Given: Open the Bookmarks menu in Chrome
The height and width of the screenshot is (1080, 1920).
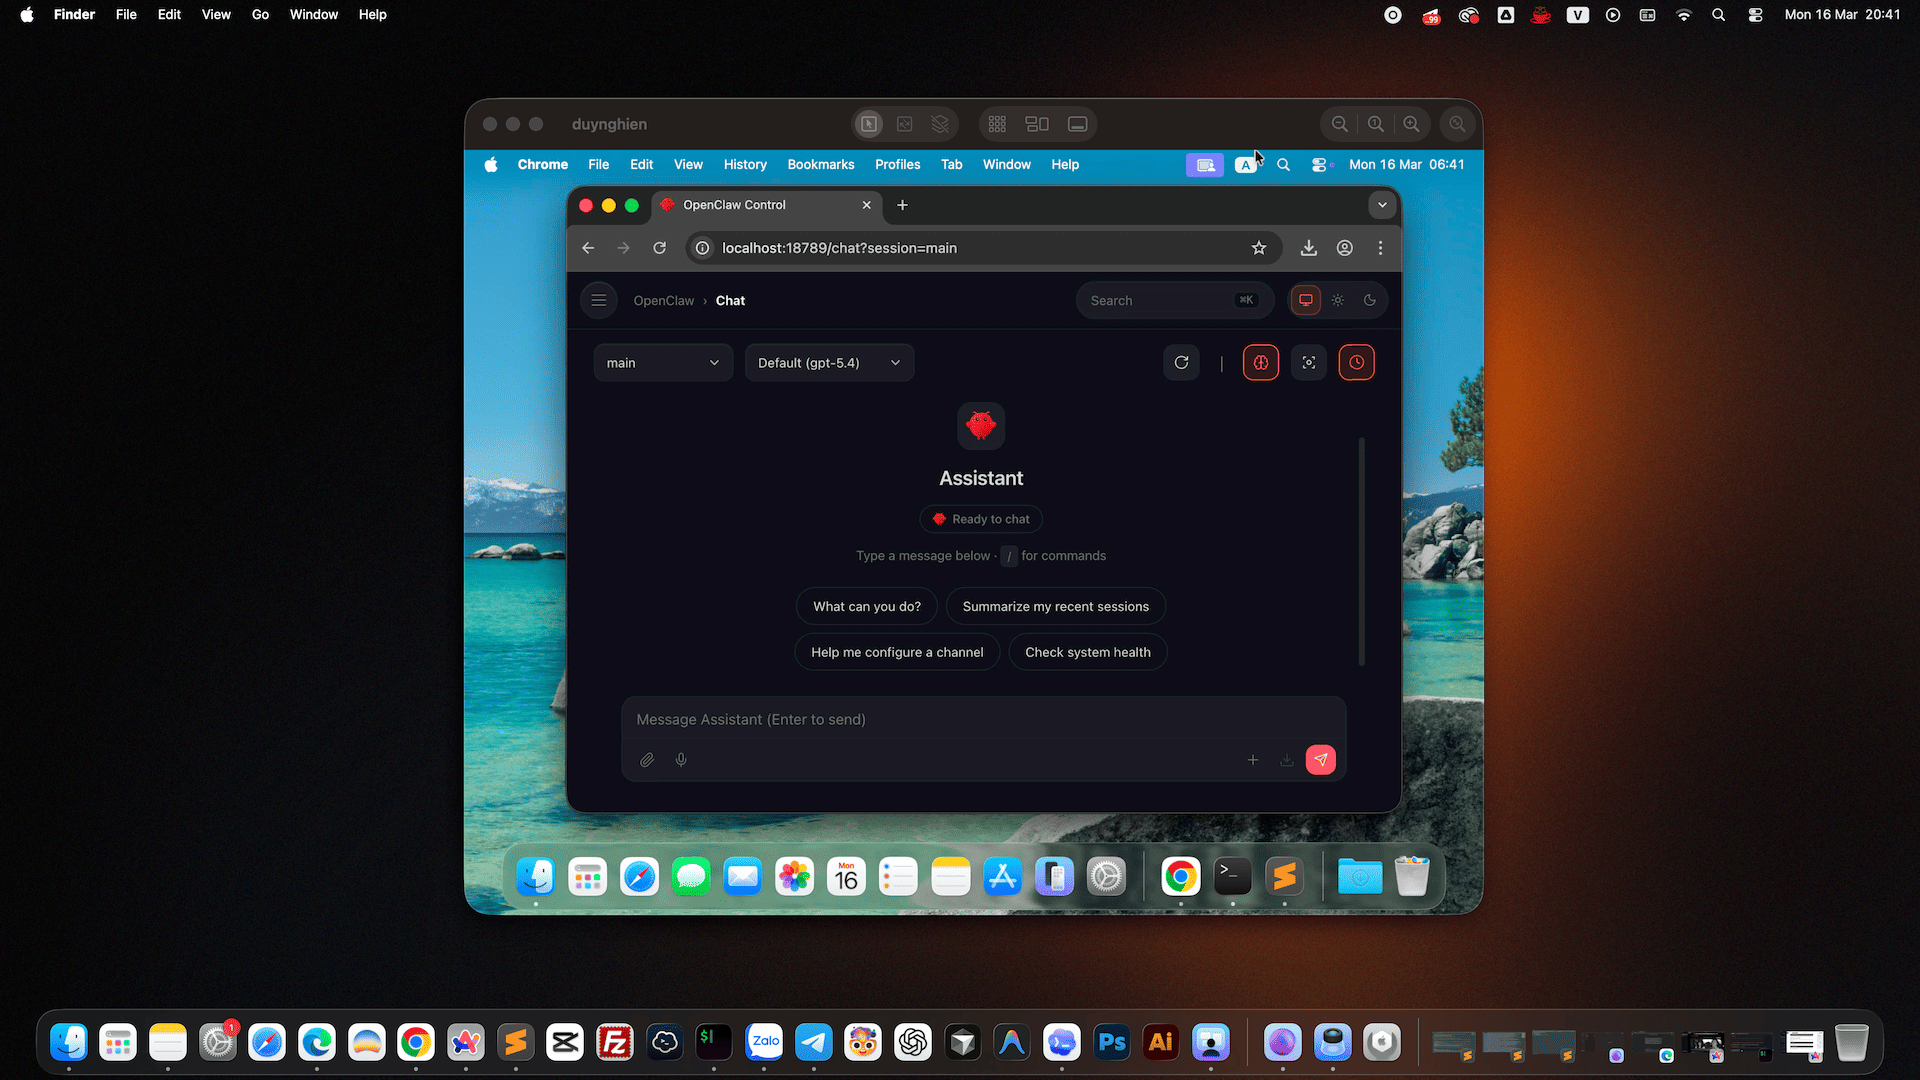Looking at the screenshot, I should coord(820,165).
